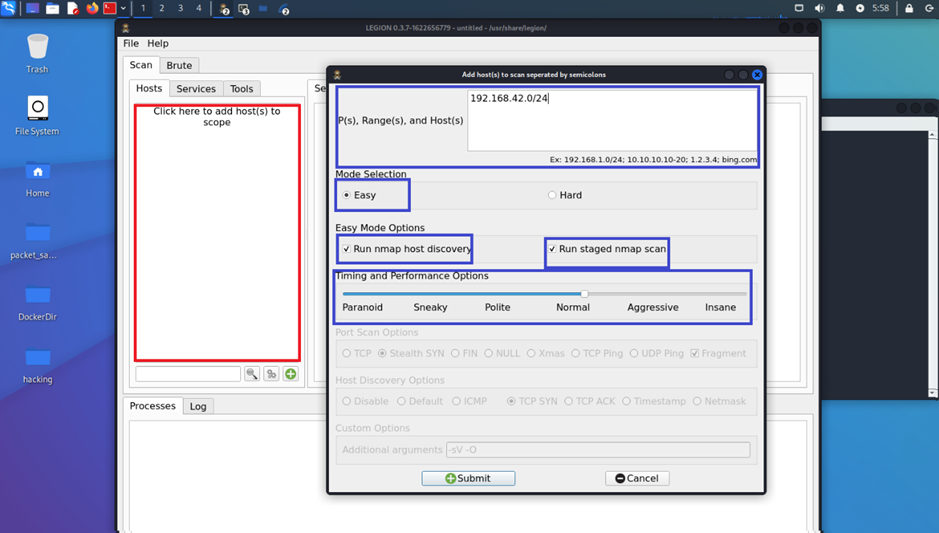Click the Additional arguments field
The height and width of the screenshot is (533, 939).
(598, 450)
